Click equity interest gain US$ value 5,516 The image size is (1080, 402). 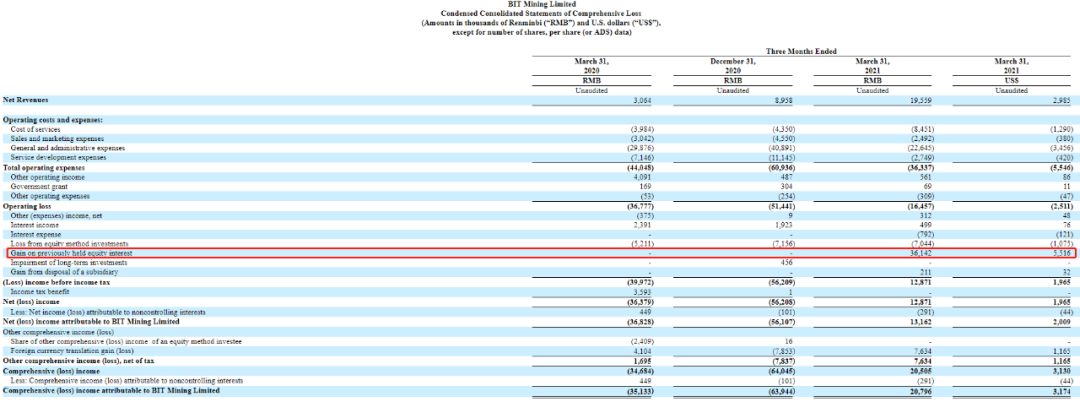tap(1059, 254)
